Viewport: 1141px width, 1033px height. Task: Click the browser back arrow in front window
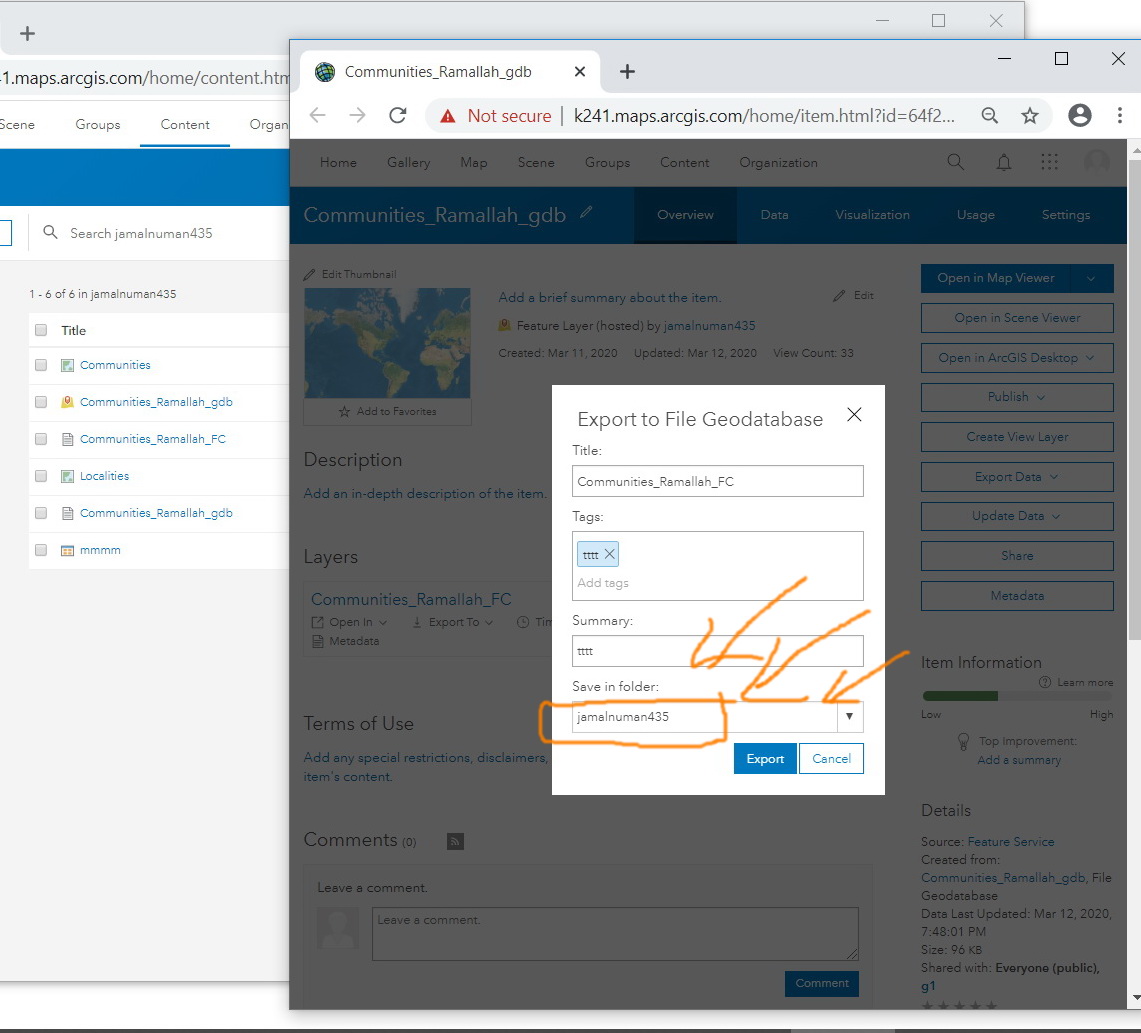[317, 115]
